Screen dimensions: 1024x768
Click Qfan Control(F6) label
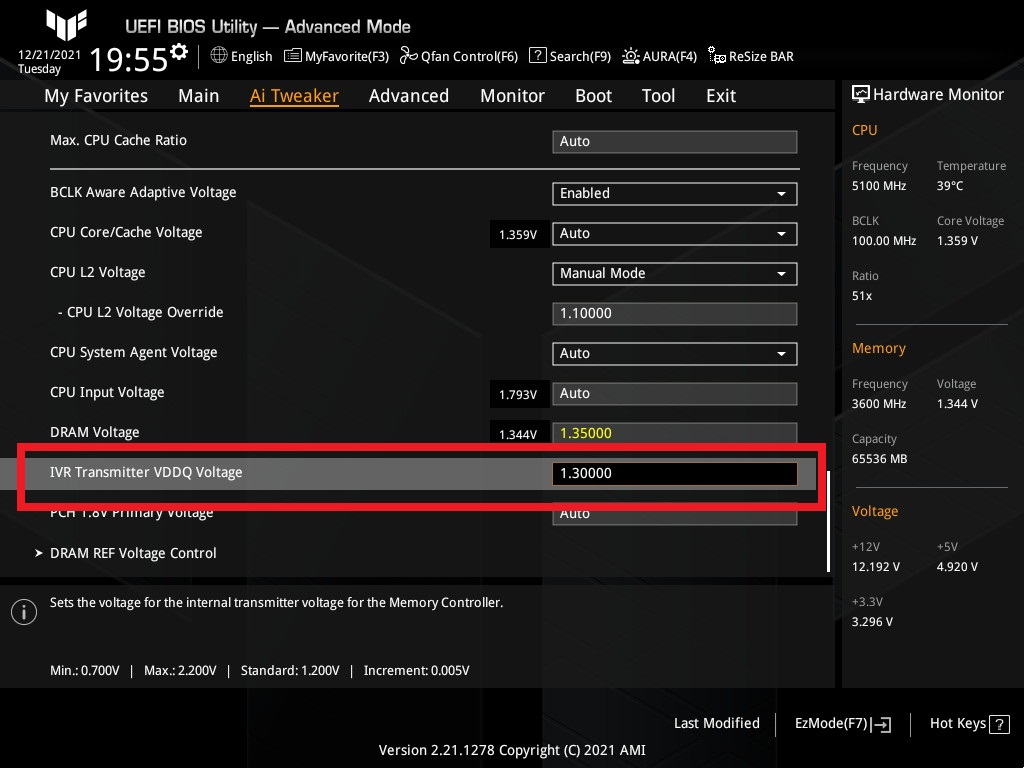pyautogui.click(x=470, y=56)
